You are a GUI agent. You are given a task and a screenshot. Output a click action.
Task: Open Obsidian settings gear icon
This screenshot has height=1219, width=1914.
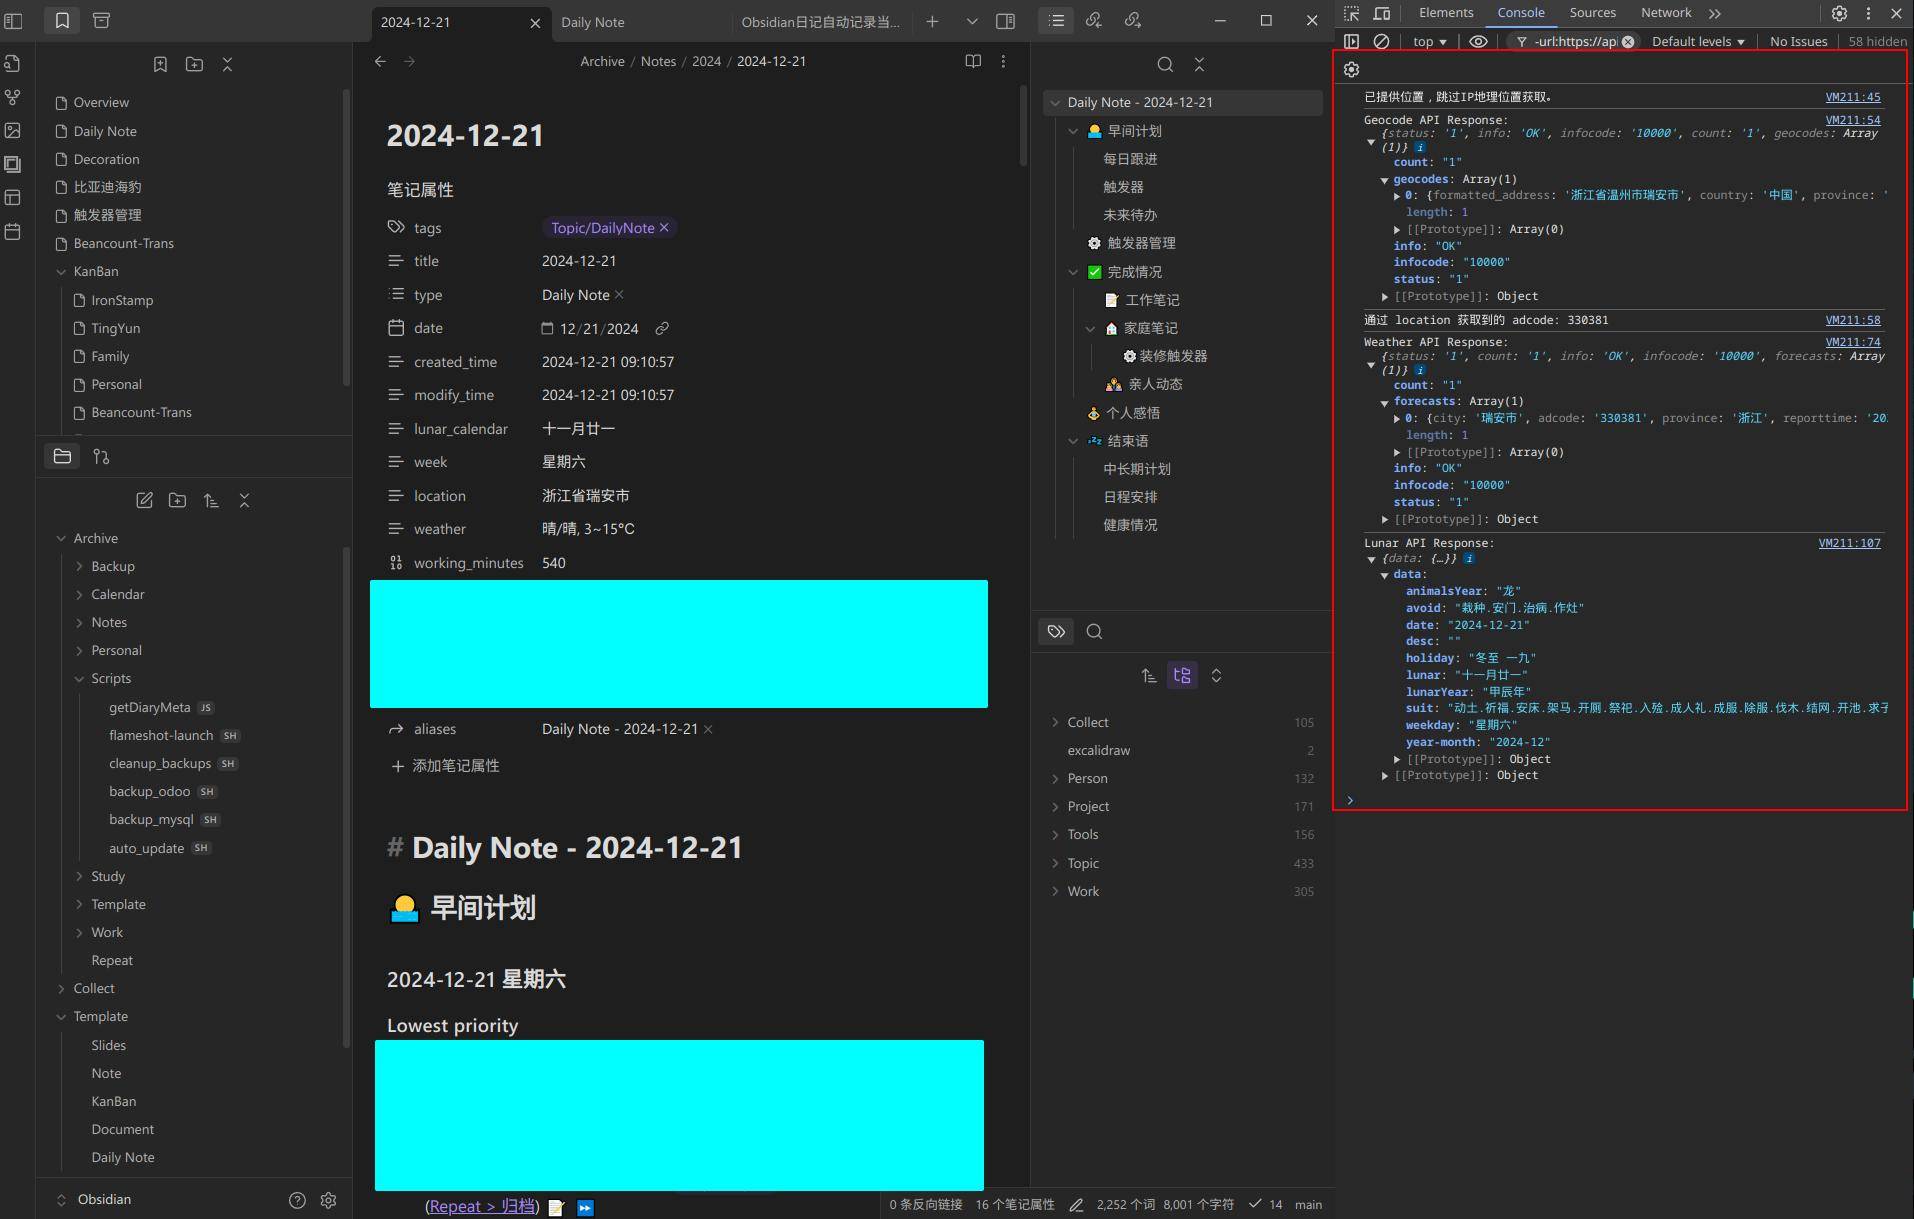pyautogui.click(x=328, y=1200)
